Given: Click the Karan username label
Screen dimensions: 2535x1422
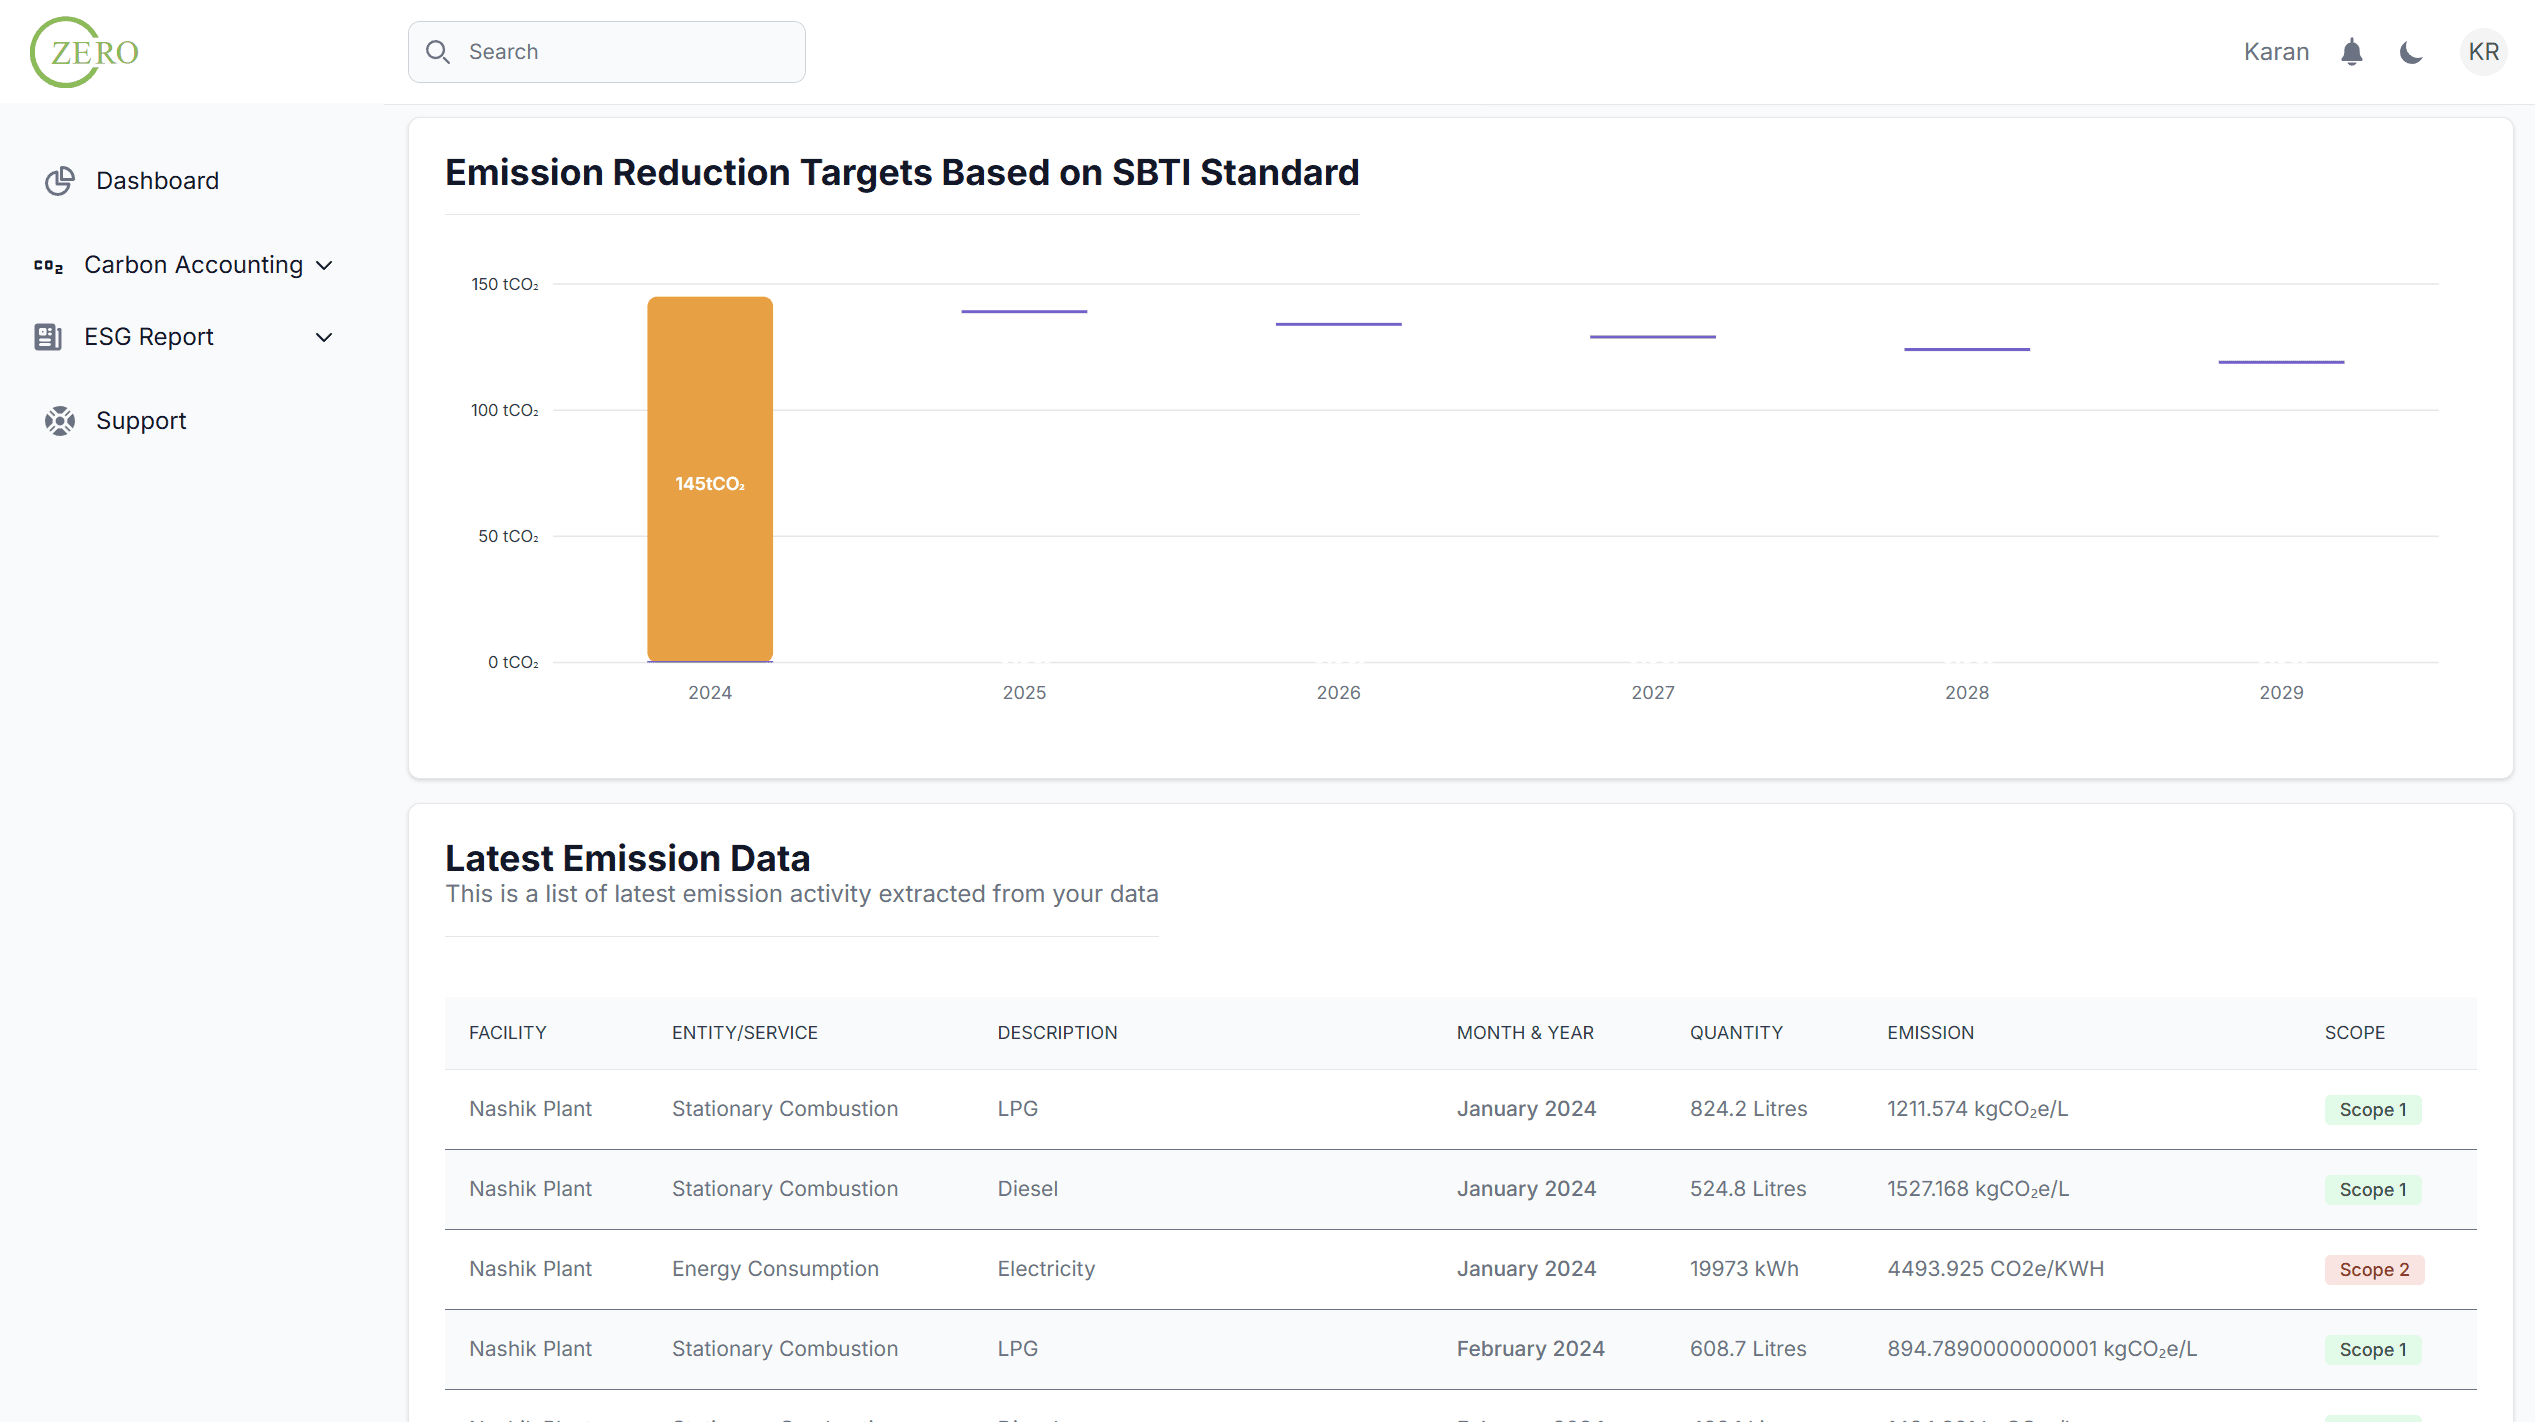Looking at the screenshot, I should click(x=2276, y=52).
